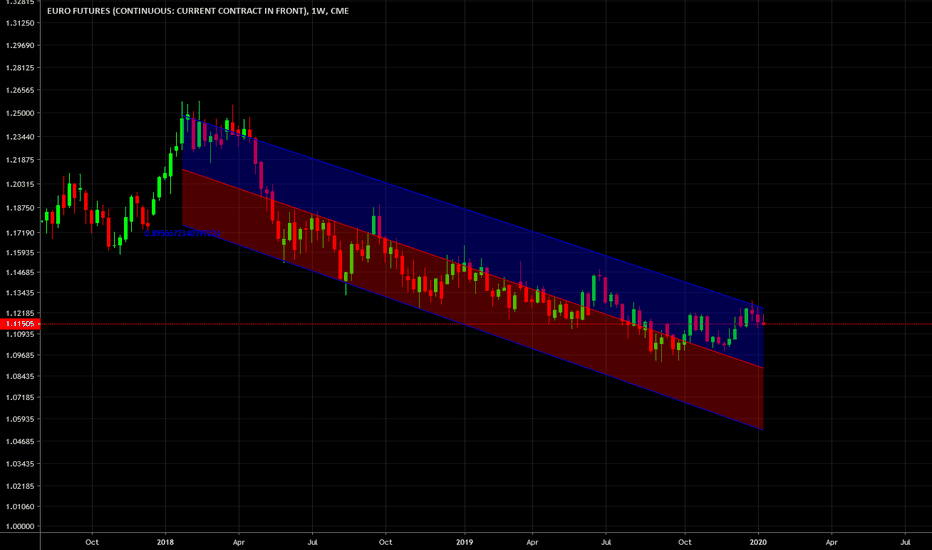The width and height of the screenshot is (932, 550).
Task: Click the 1.26565 price axis label
Action: [x=20, y=90]
